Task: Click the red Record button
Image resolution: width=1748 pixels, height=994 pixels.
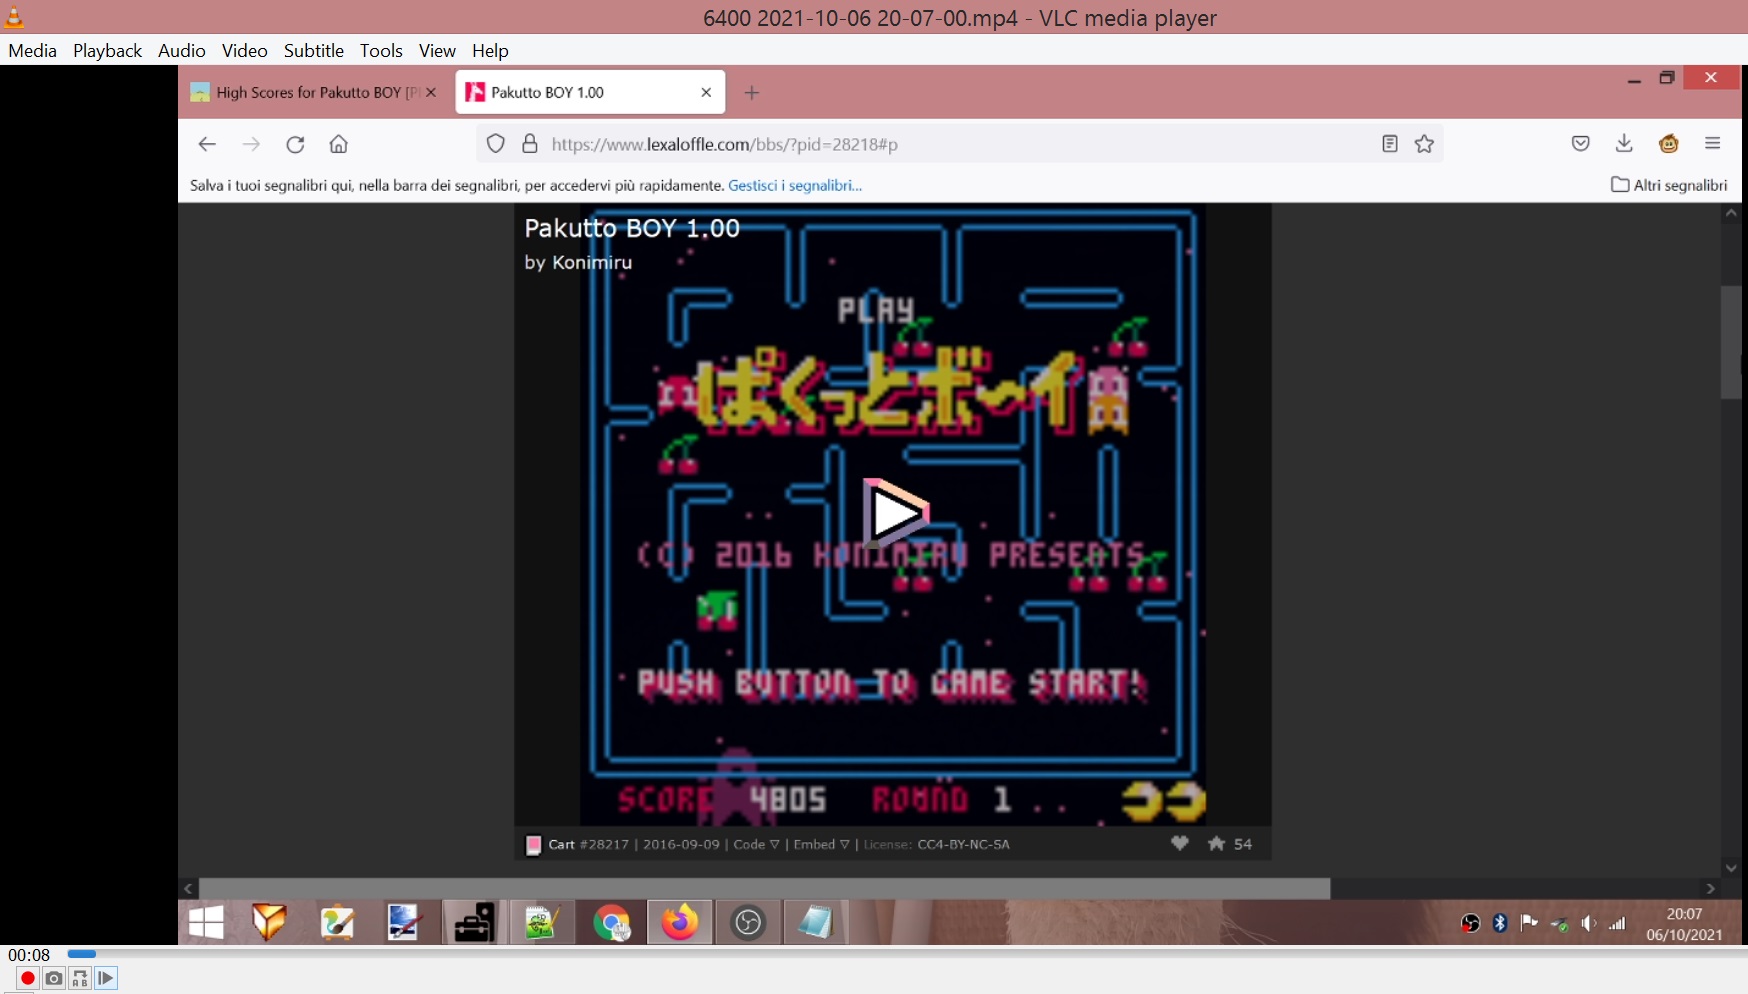Action: click(x=27, y=978)
